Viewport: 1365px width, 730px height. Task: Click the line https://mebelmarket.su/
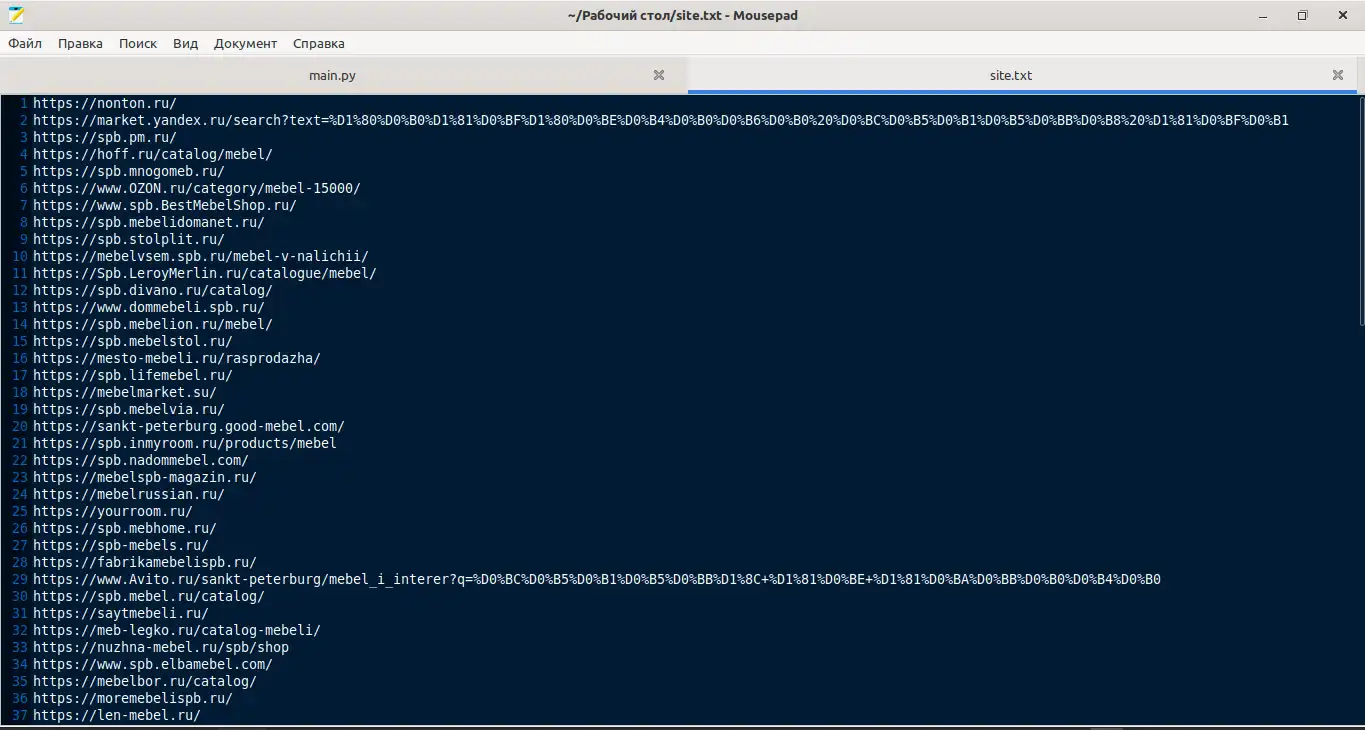click(125, 392)
